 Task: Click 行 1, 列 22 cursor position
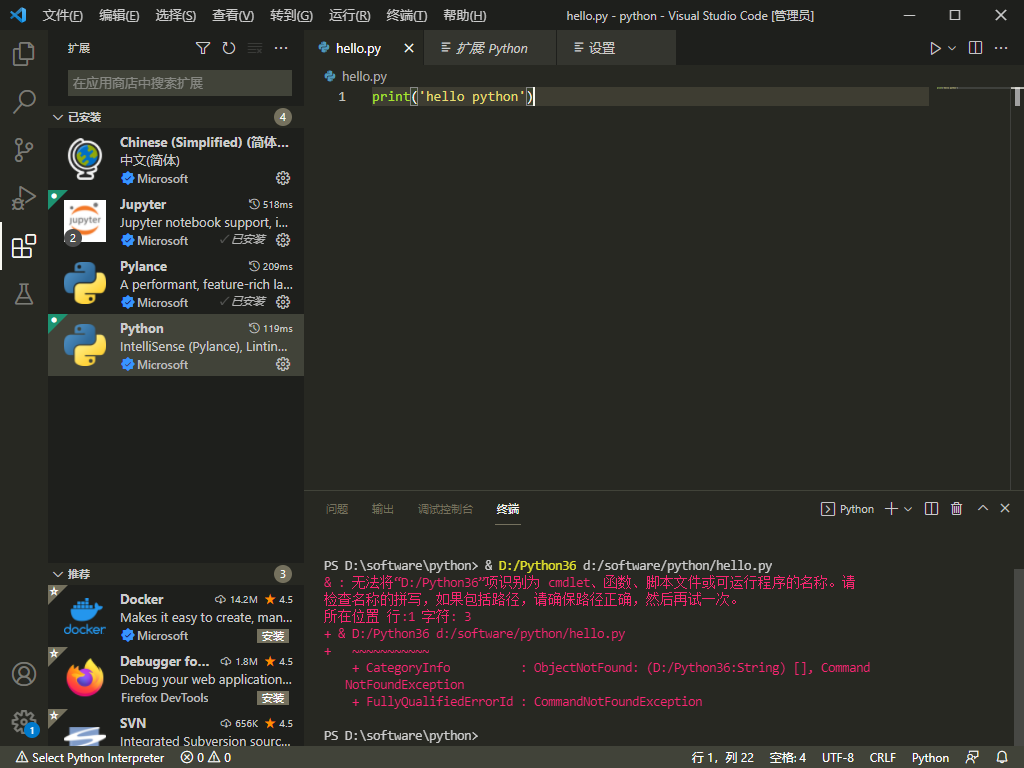click(x=722, y=758)
